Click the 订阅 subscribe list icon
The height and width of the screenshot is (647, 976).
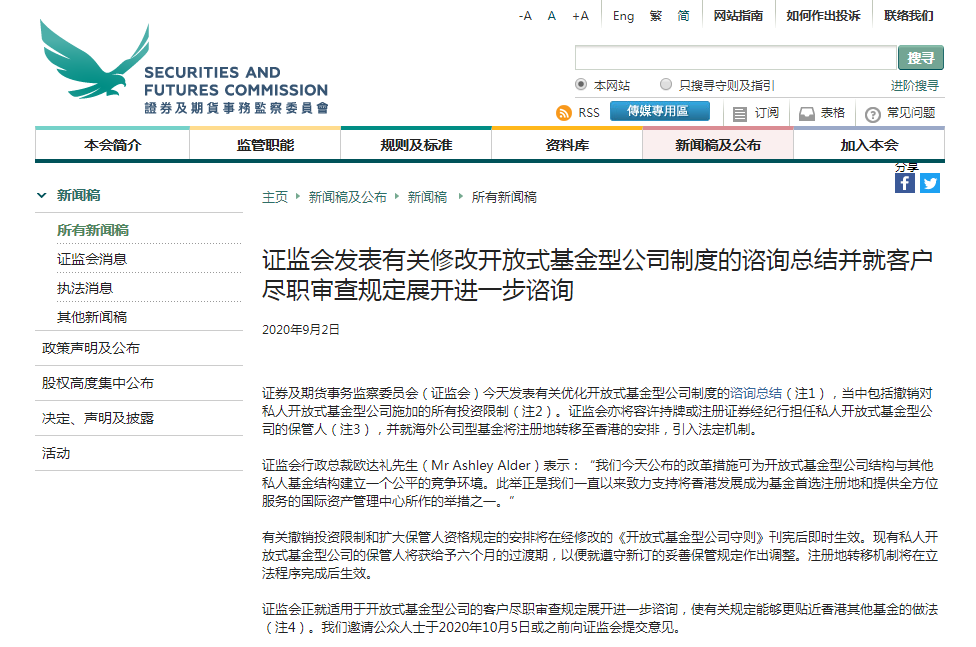[739, 114]
